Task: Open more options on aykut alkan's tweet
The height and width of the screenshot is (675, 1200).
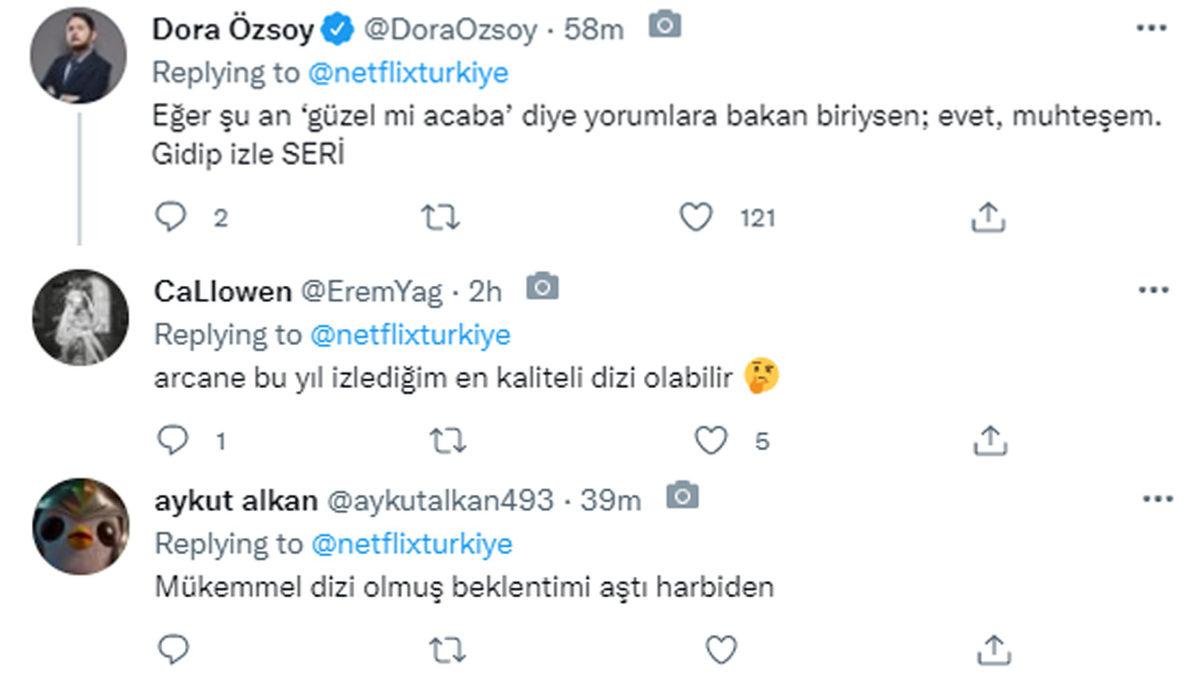Action: click(x=1153, y=497)
